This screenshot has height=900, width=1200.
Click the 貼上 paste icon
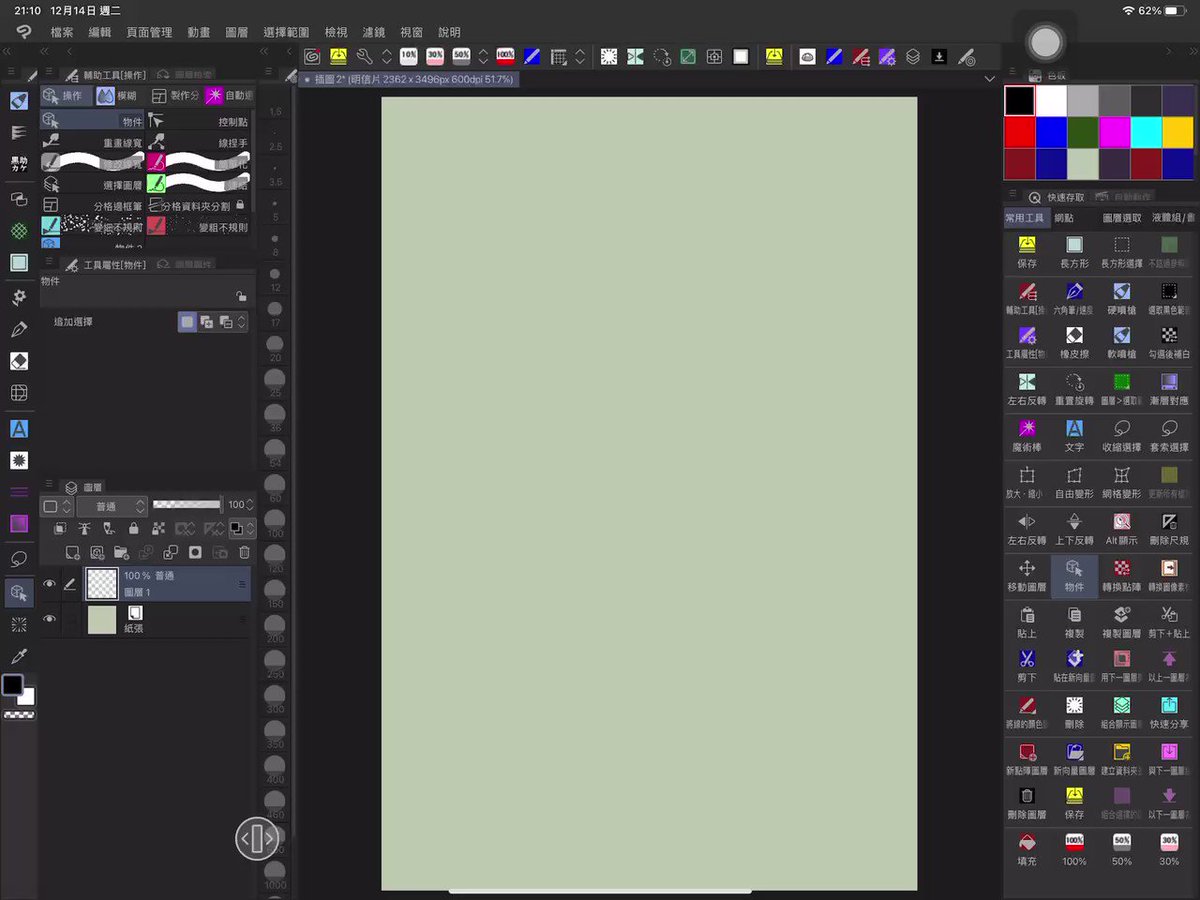(x=1027, y=615)
